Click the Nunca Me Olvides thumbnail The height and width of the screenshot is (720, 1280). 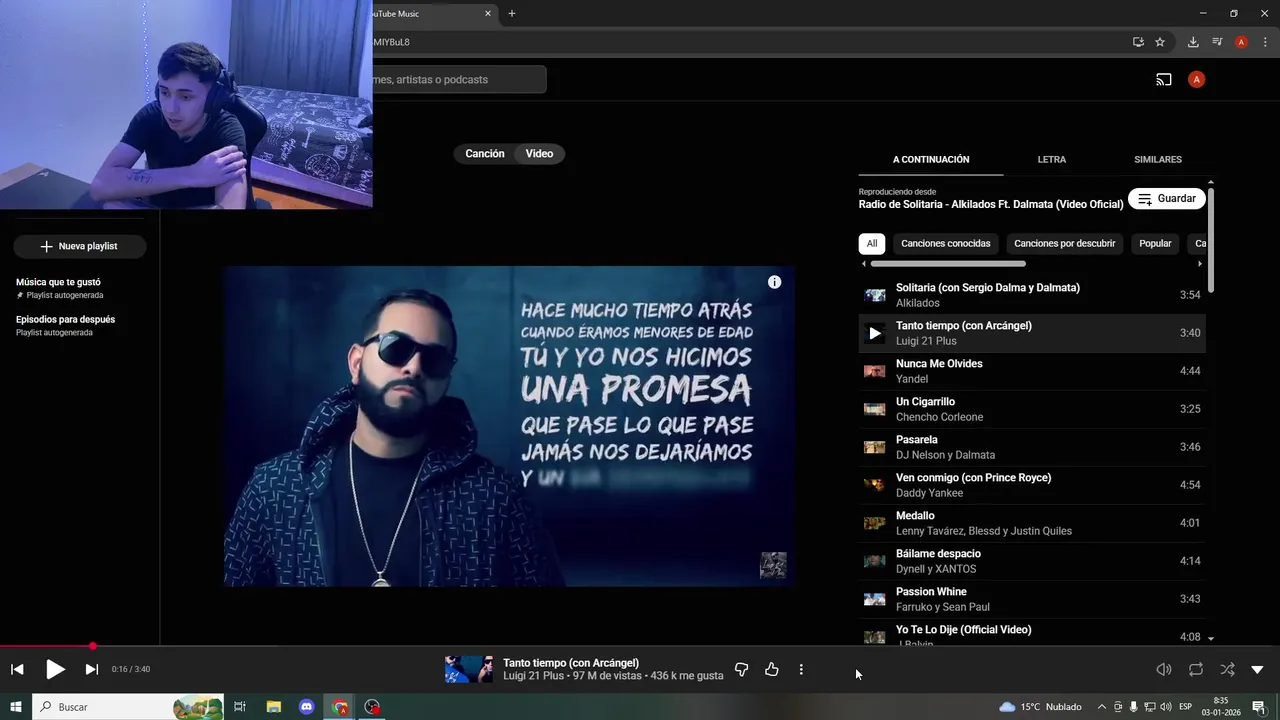pyautogui.click(x=875, y=371)
